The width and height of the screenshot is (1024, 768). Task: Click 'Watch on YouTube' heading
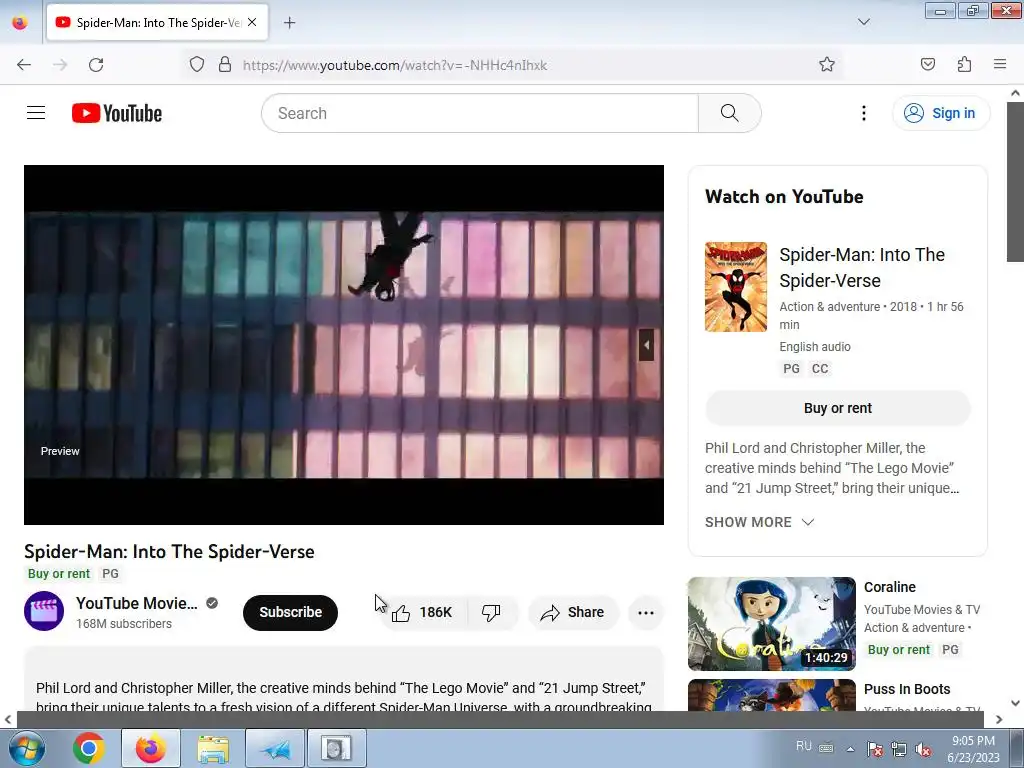784,197
